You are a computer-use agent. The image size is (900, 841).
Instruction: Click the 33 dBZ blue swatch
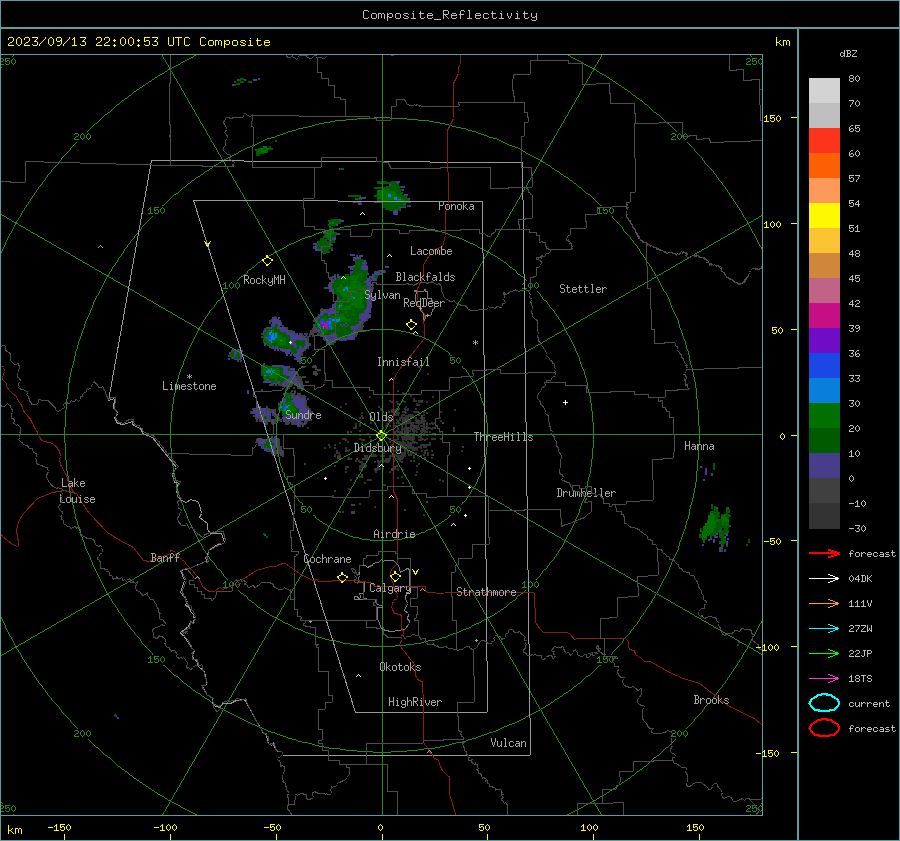click(x=824, y=365)
